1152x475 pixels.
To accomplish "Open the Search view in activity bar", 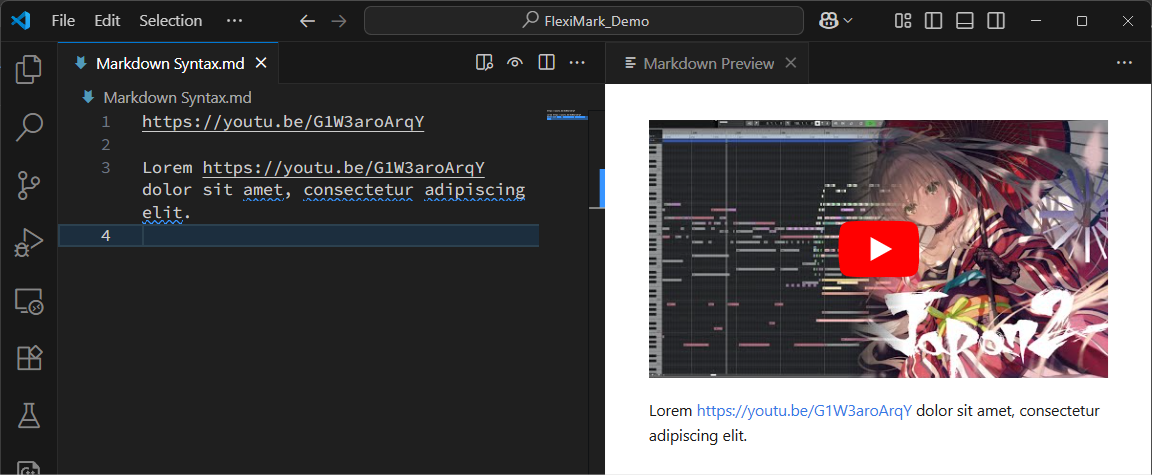I will (29, 127).
